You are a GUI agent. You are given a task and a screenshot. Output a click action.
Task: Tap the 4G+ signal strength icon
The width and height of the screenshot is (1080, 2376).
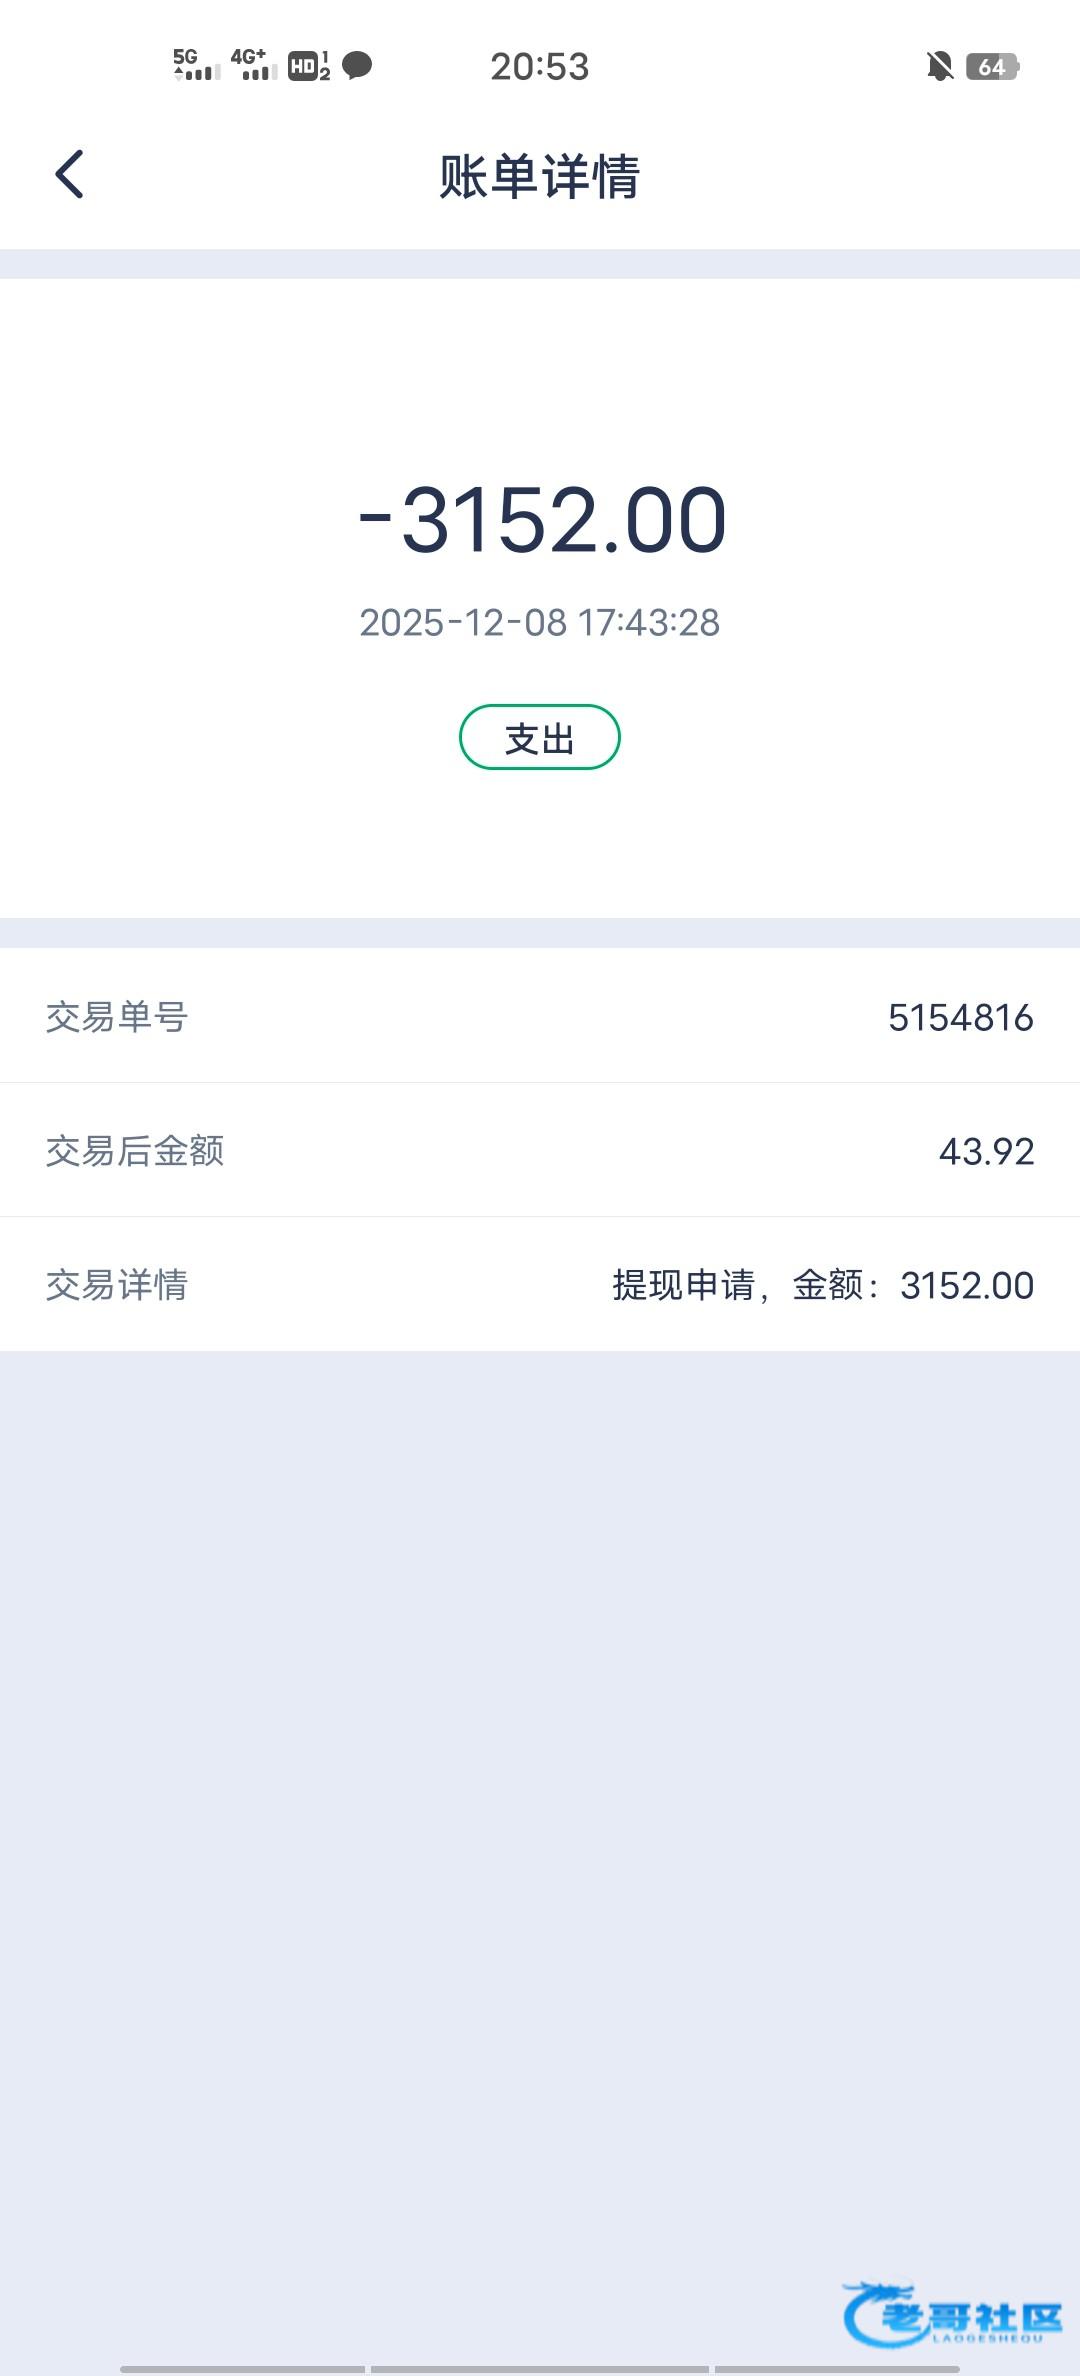click(x=253, y=65)
